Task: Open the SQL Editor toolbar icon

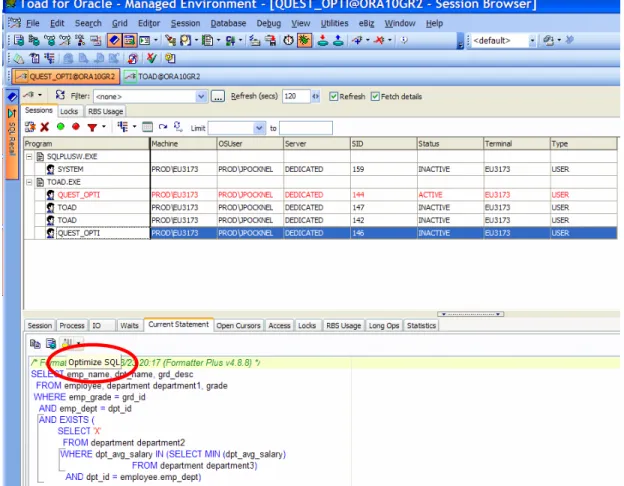Action: (19, 40)
